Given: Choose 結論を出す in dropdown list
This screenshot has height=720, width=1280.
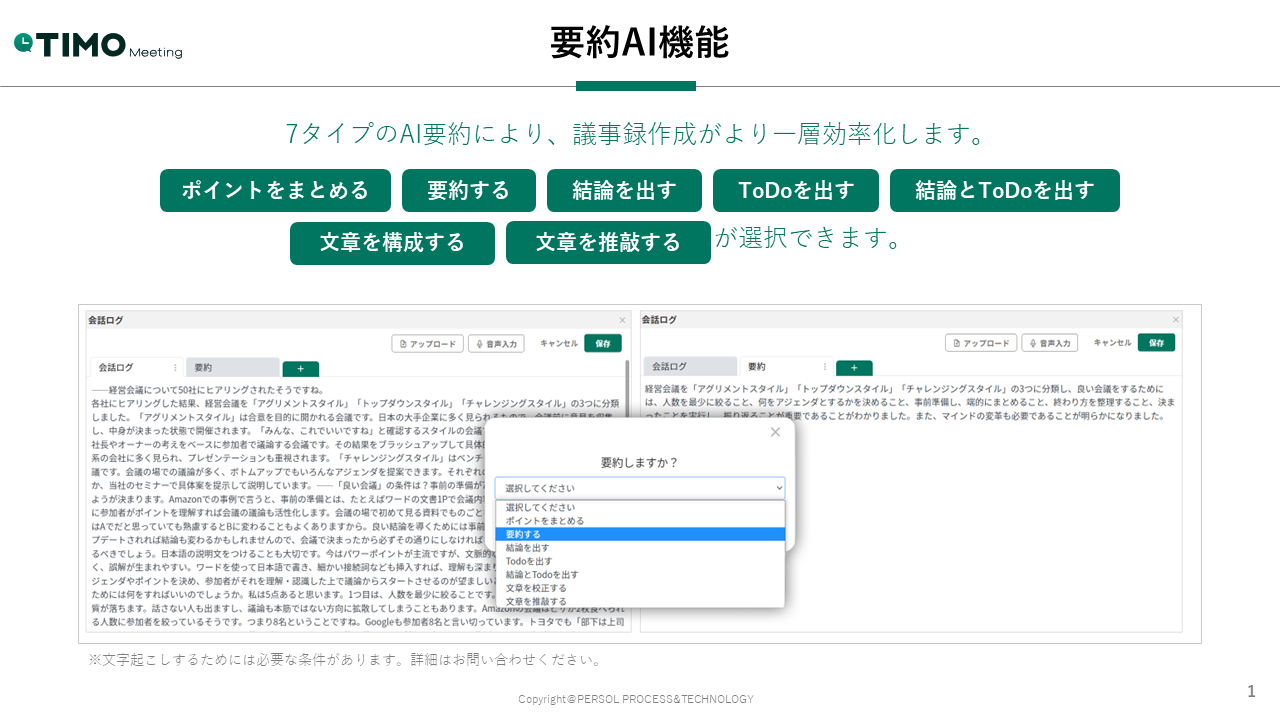Looking at the screenshot, I should [640, 548].
